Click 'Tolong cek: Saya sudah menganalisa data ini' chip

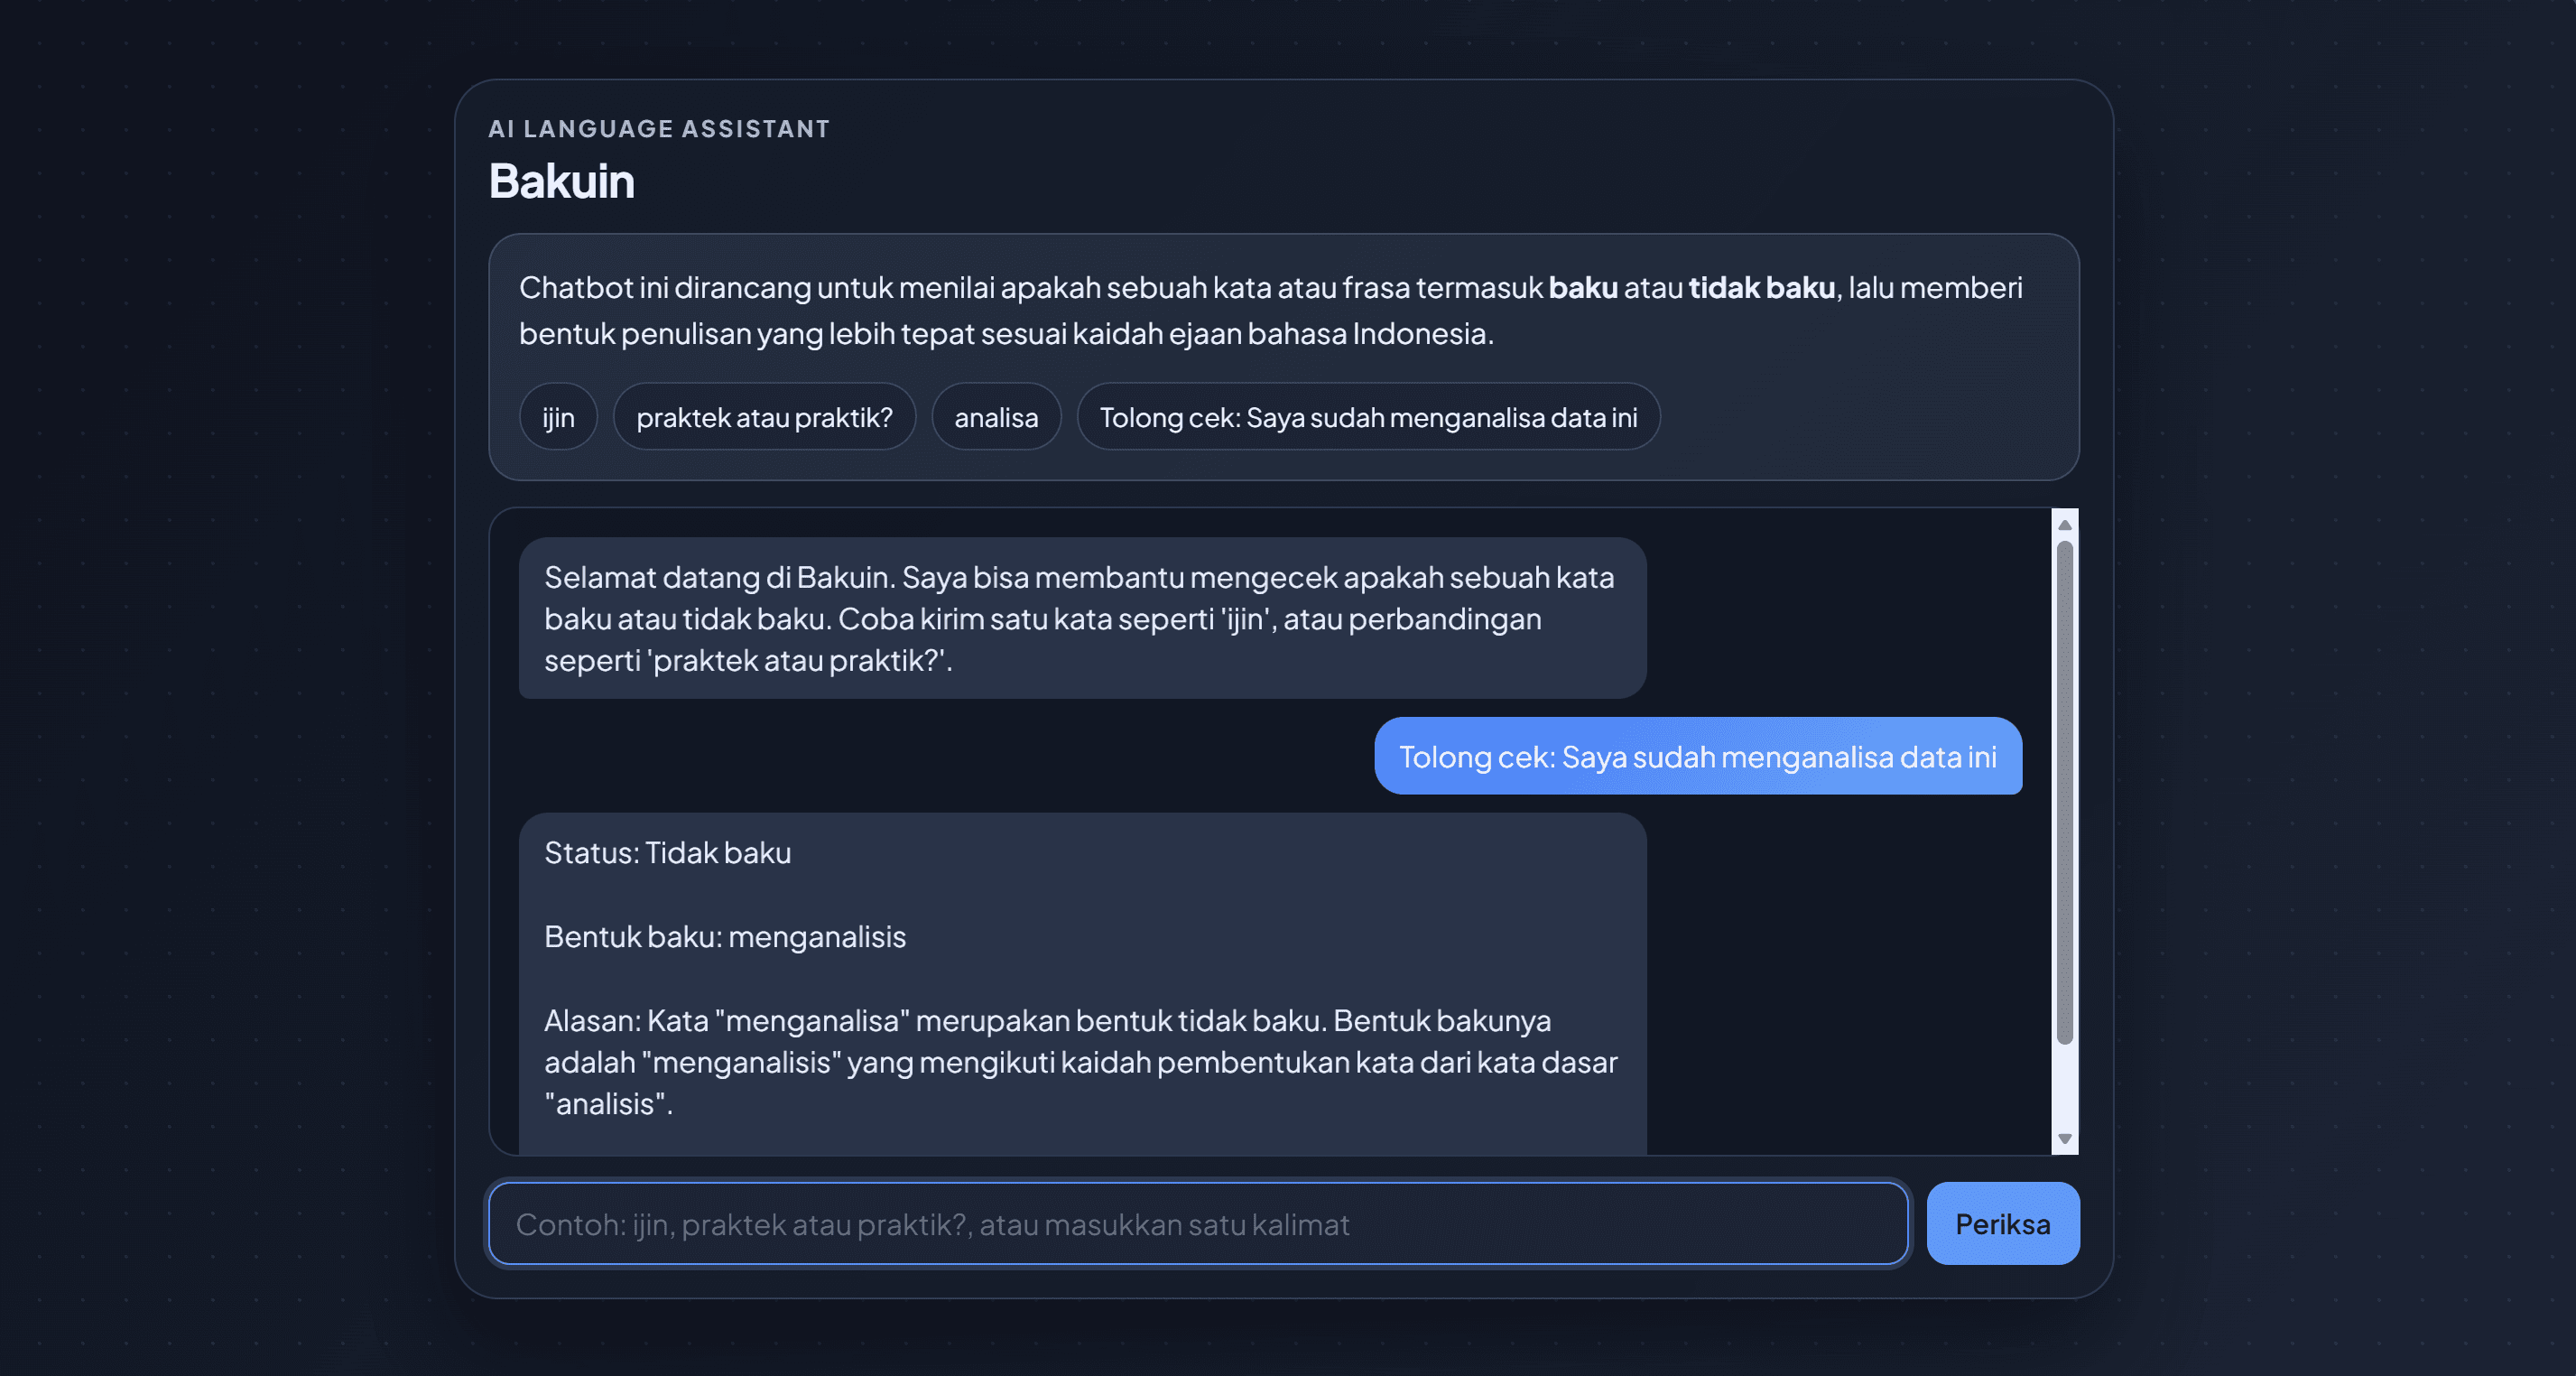[1368, 417]
